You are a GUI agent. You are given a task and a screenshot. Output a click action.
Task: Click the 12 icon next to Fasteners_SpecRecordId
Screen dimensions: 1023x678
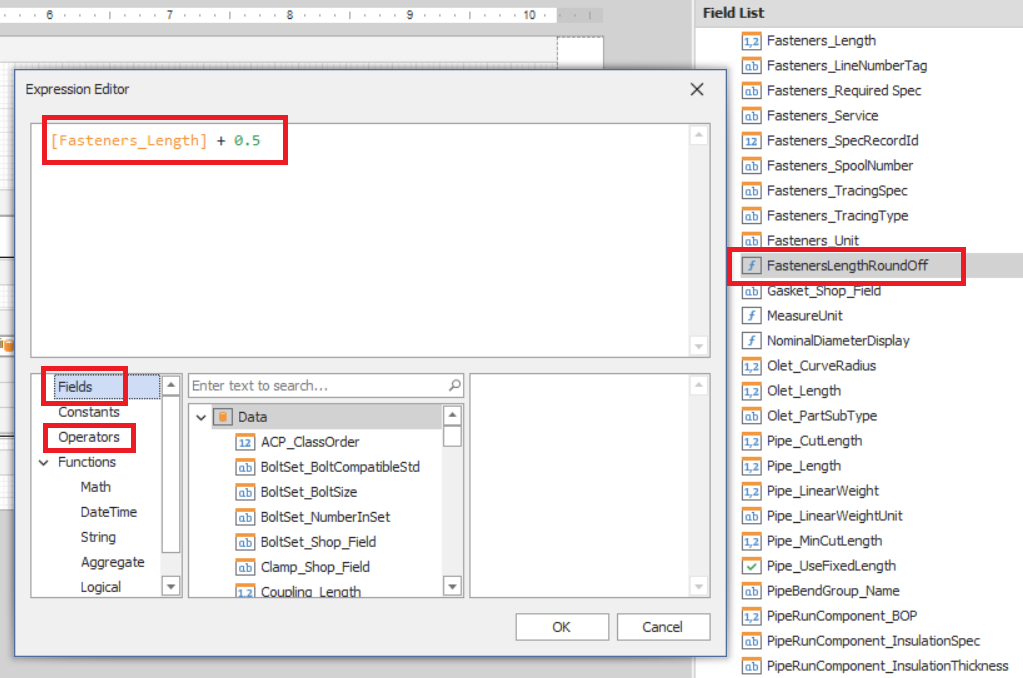point(751,140)
